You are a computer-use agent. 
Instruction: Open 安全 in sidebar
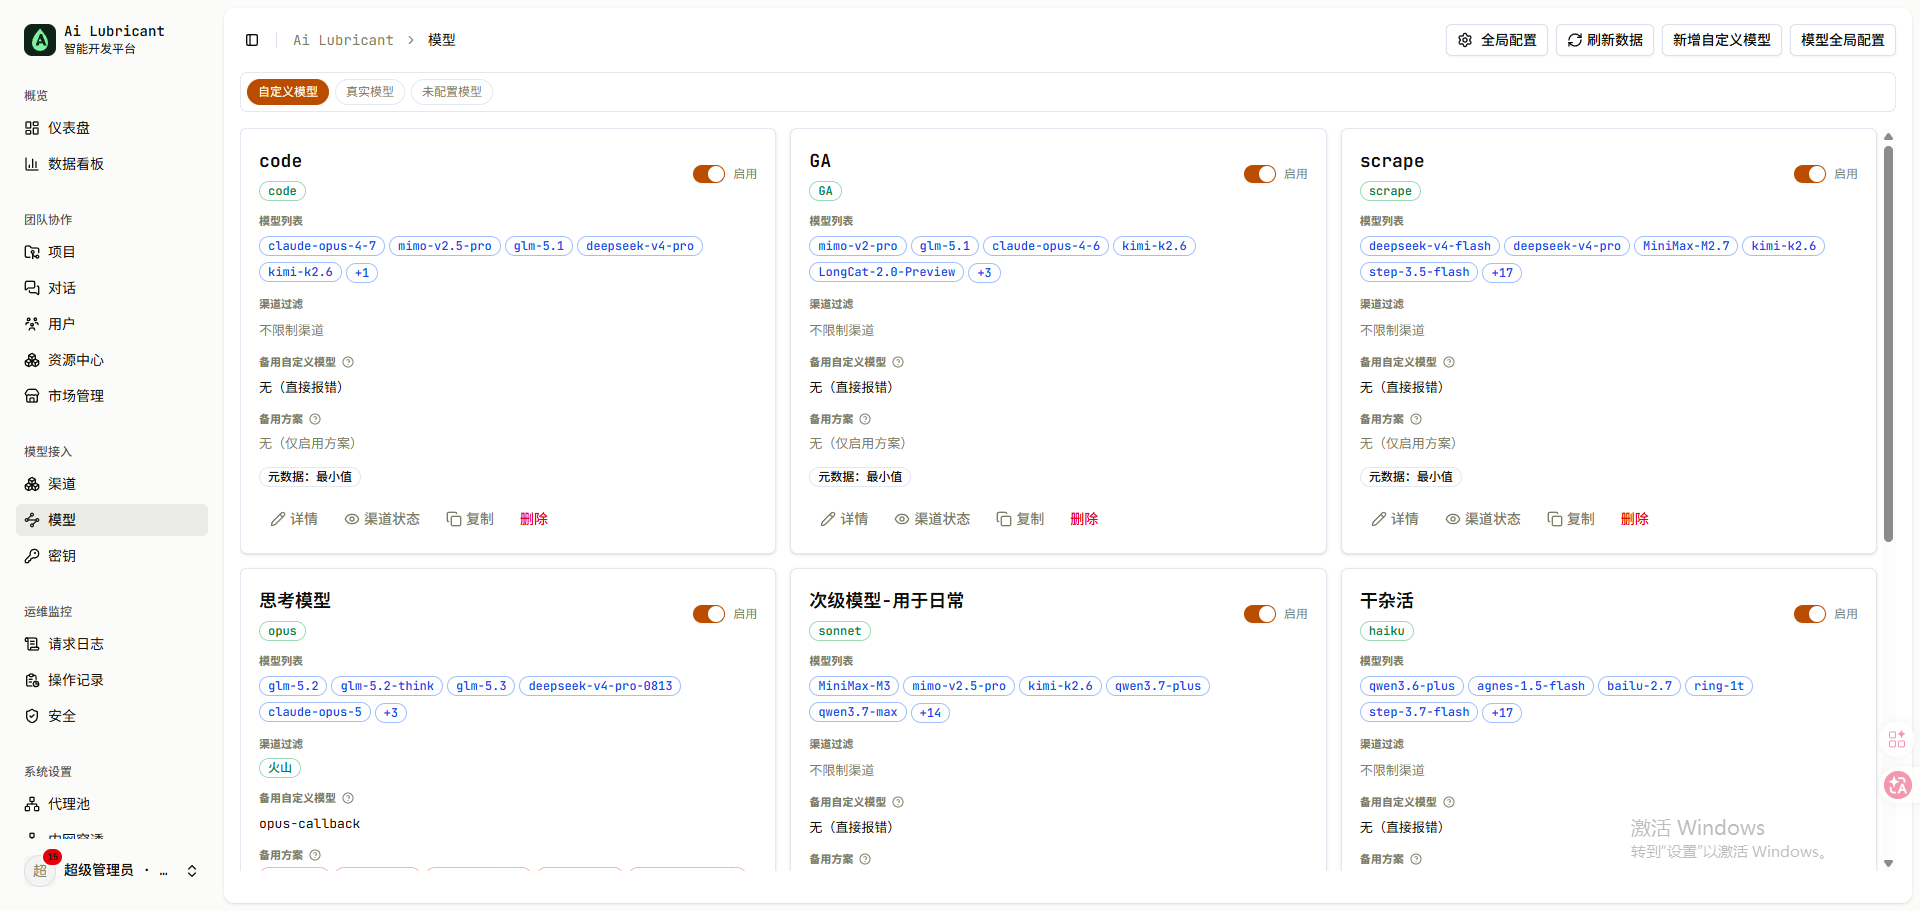(x=112, y=716)
